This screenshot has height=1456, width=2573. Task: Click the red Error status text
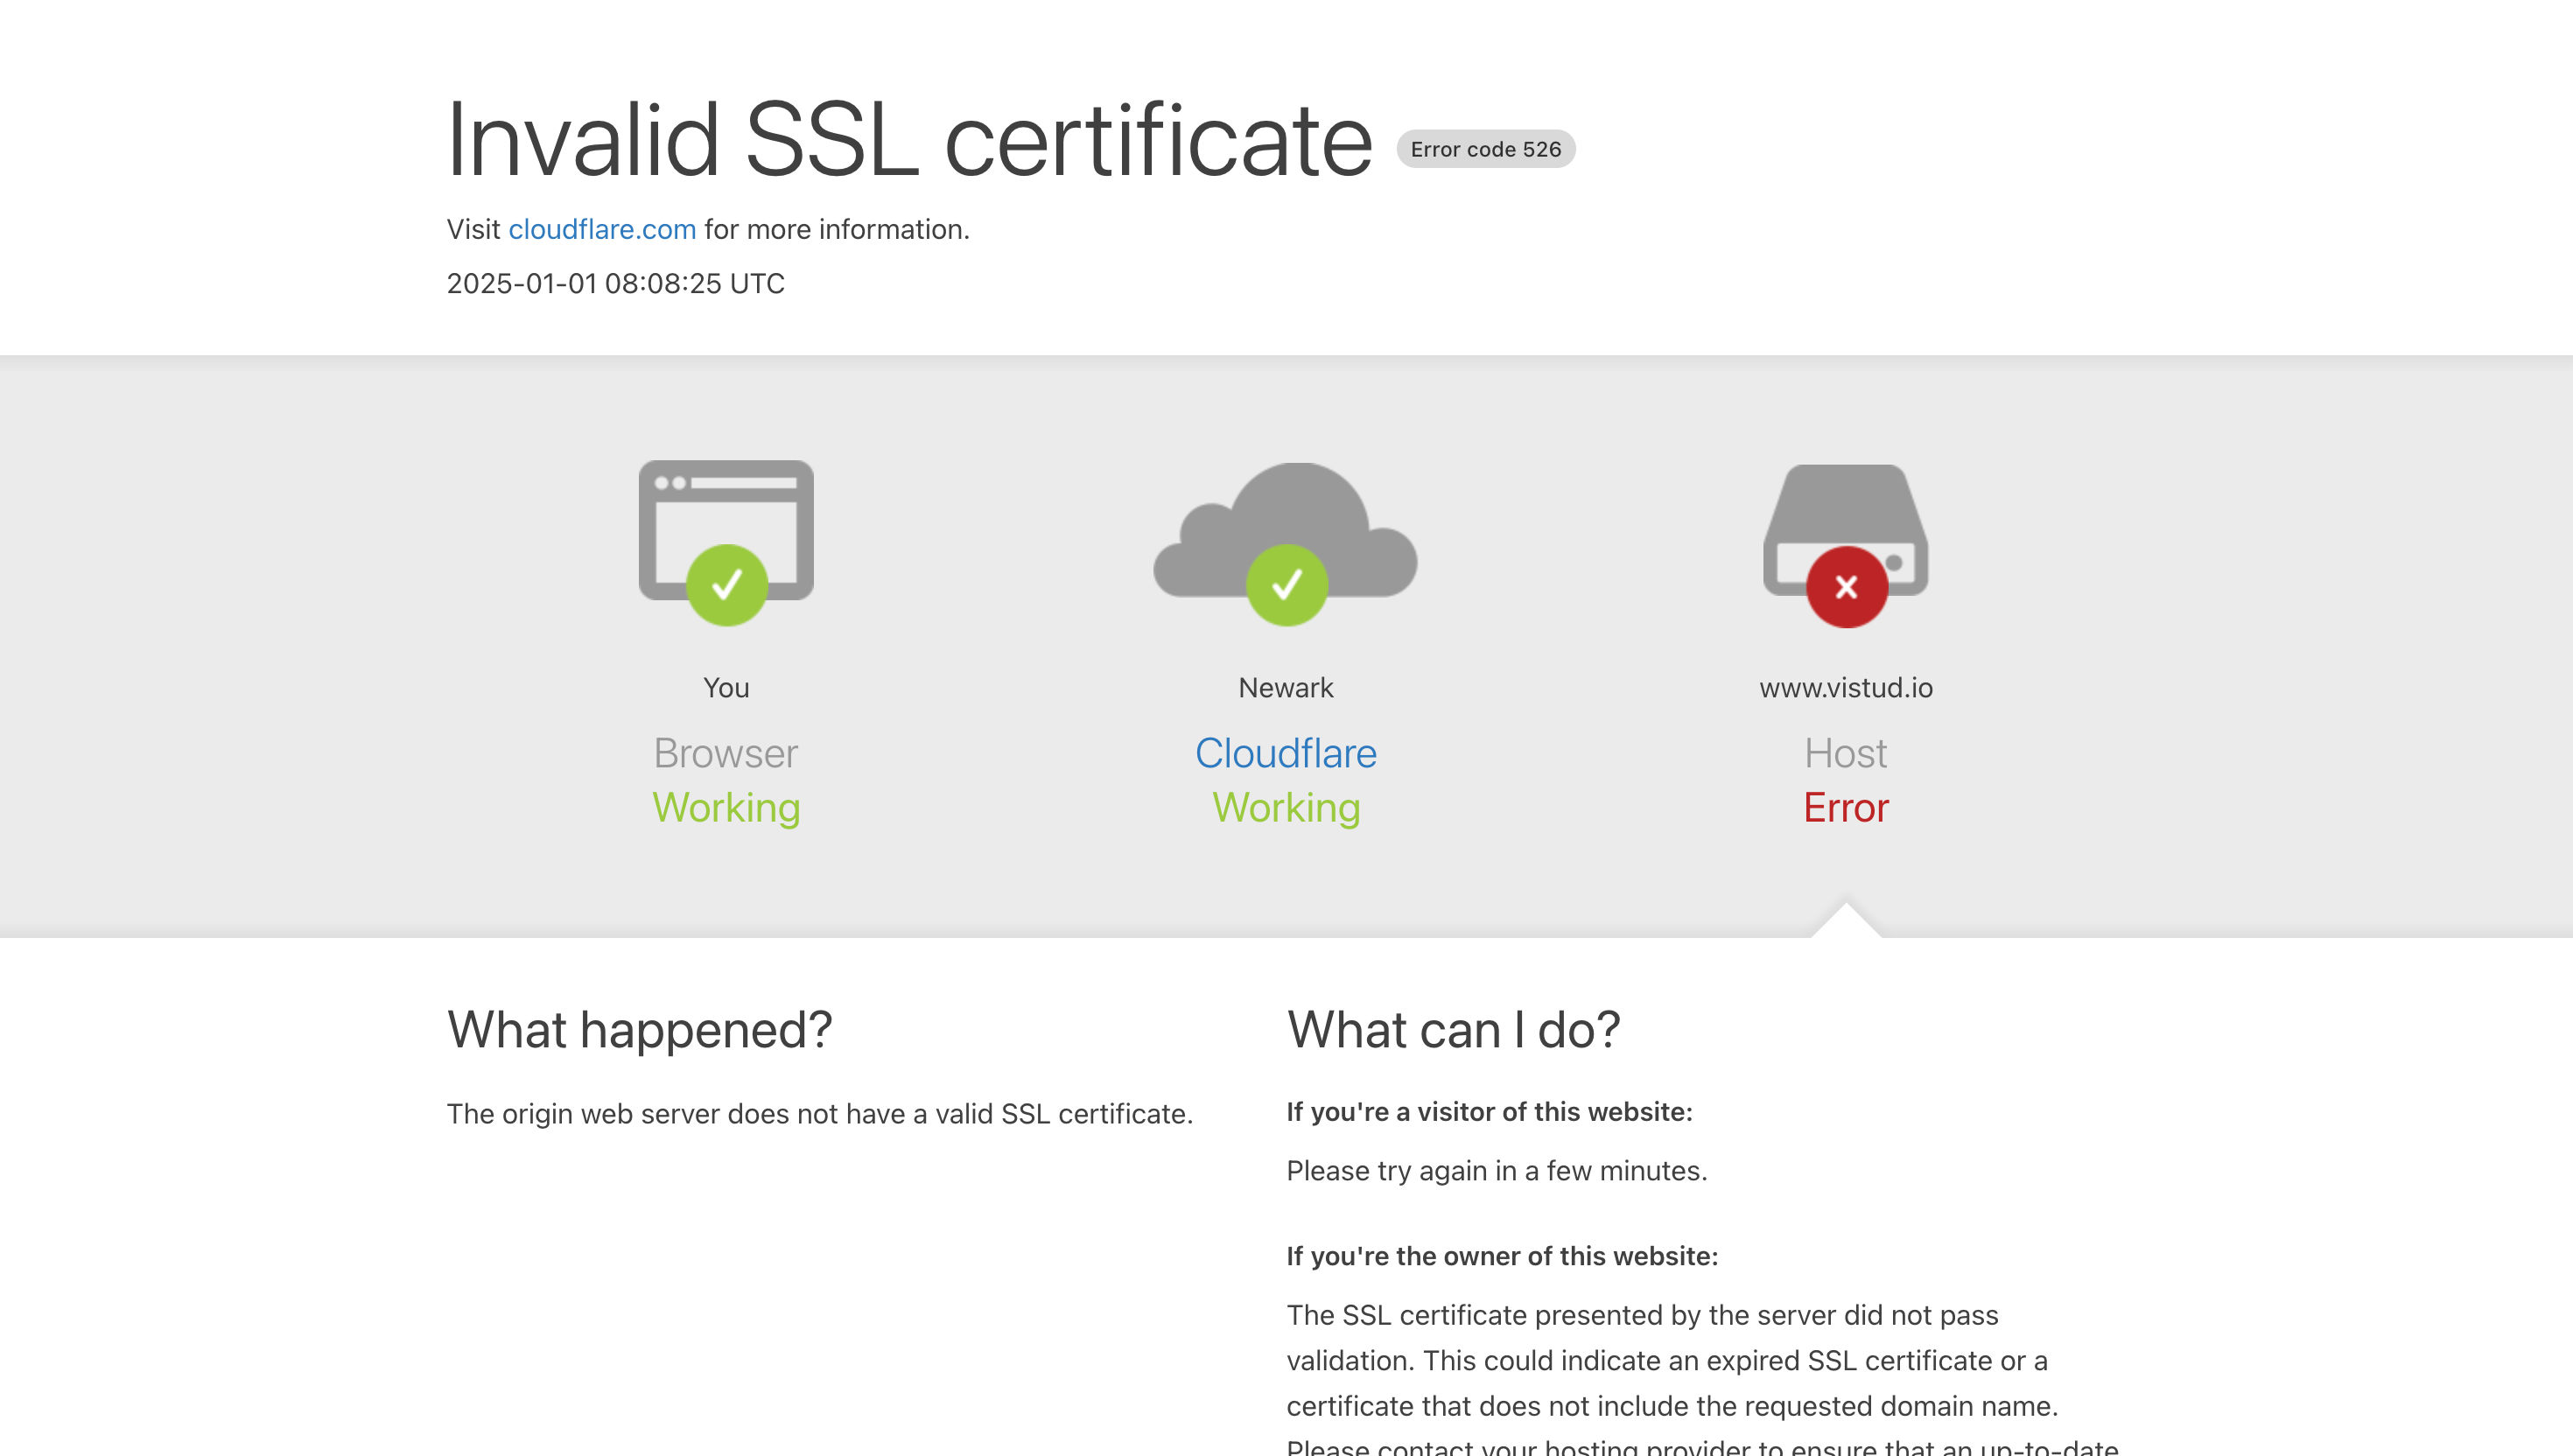click(x=1846, y=808)
